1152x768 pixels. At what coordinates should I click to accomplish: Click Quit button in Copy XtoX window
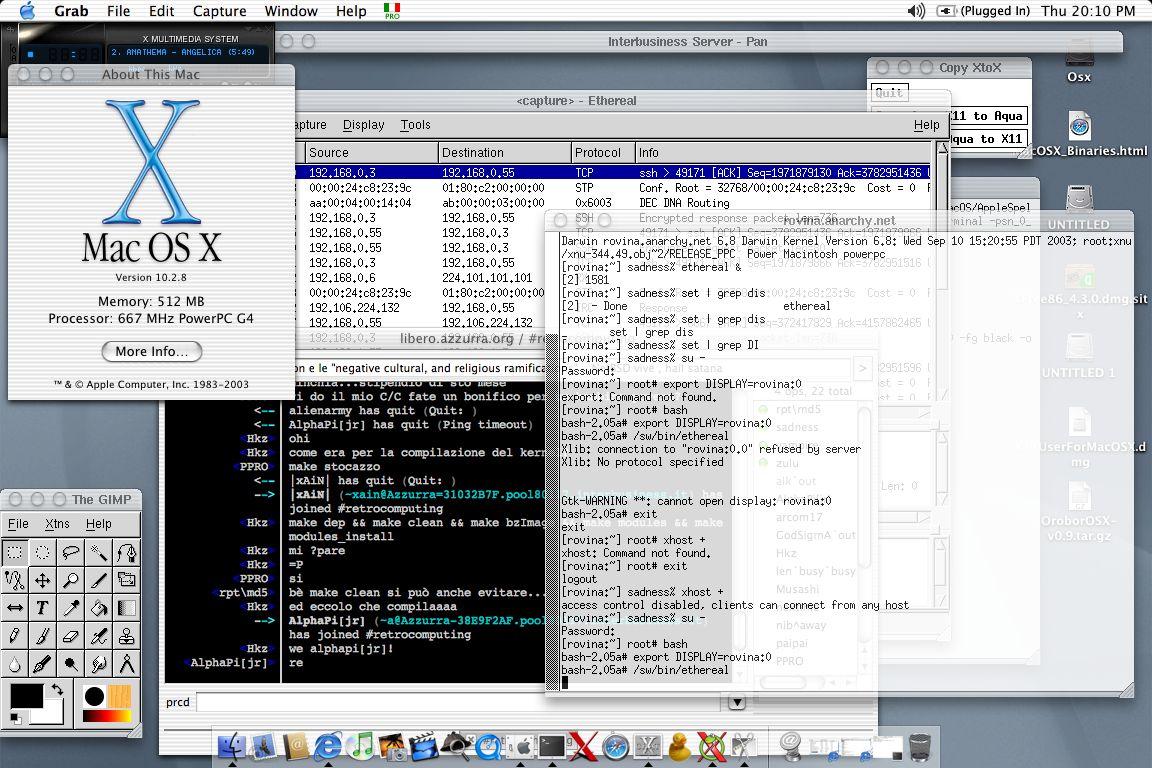pos(889,93)
